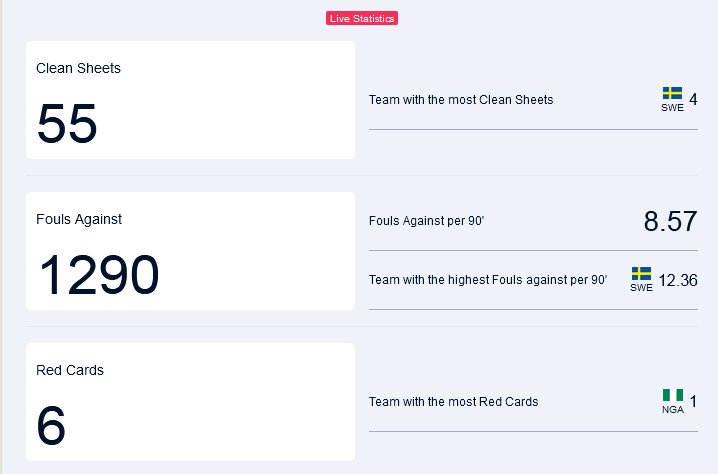Screen dimensions: 718x474
Task: Click Team with the most Red Cards
Action: [454, 402]
